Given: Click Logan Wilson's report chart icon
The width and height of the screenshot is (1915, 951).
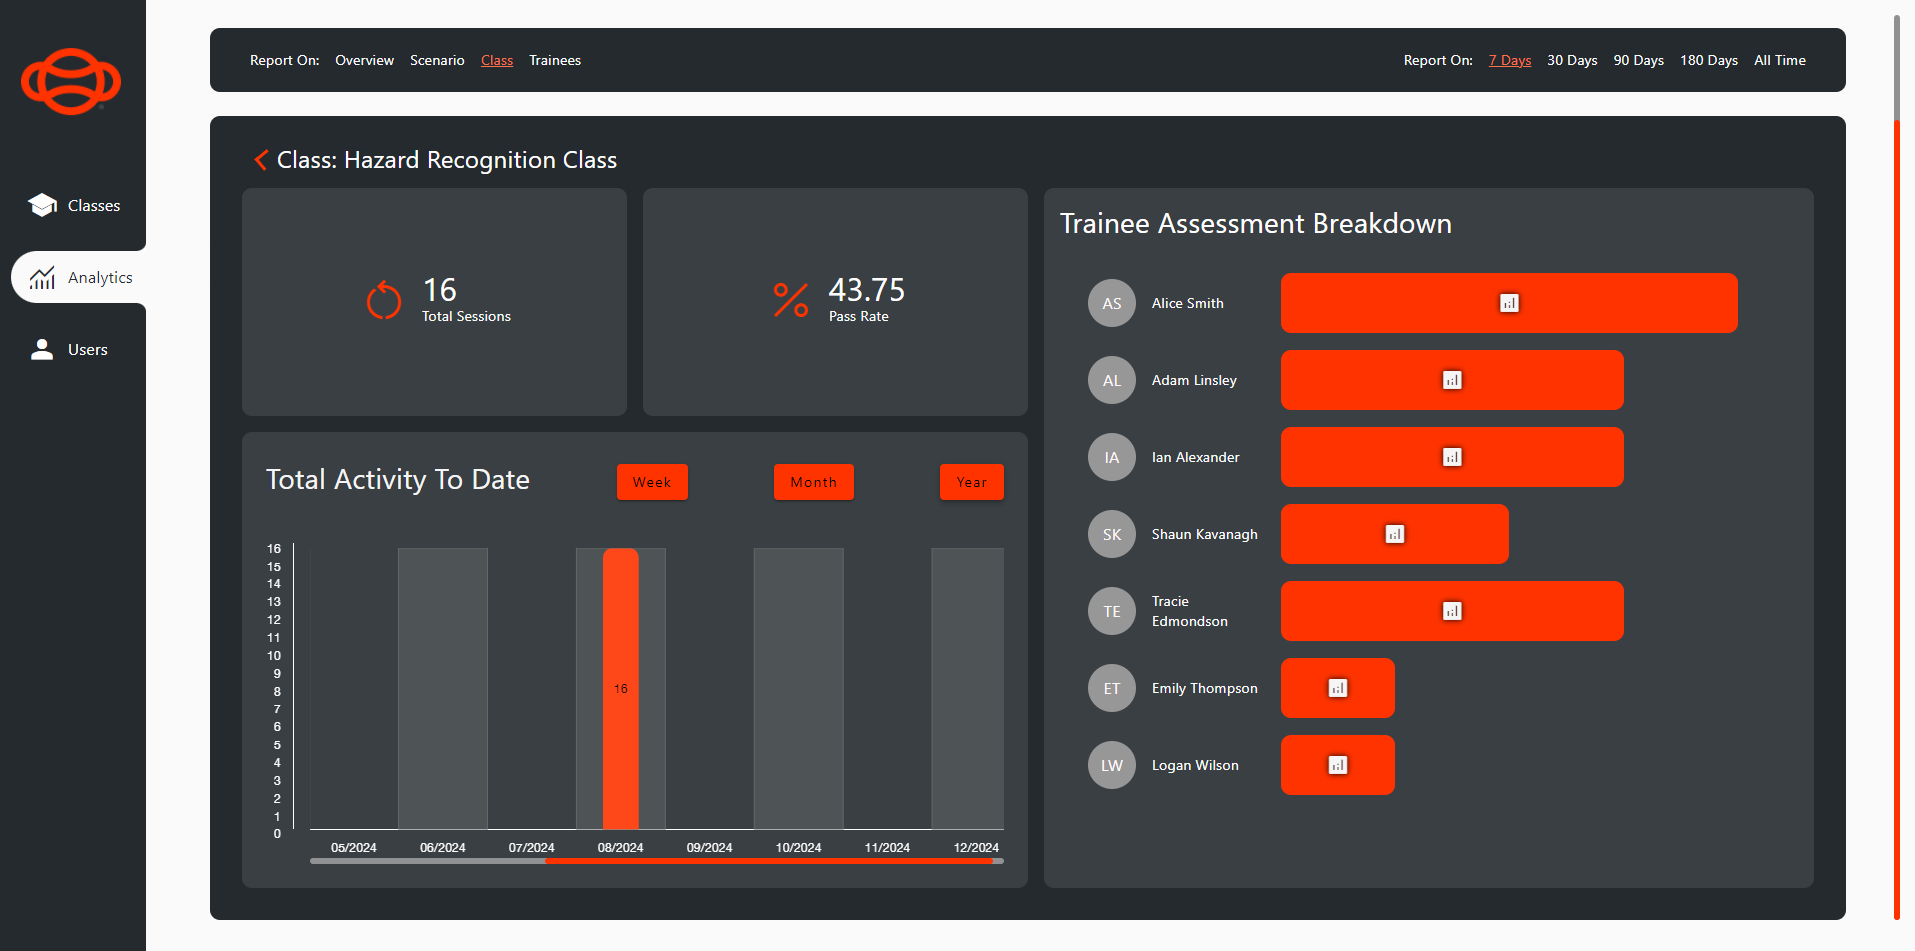Looking at the screenshot, I should point(1337,765).
